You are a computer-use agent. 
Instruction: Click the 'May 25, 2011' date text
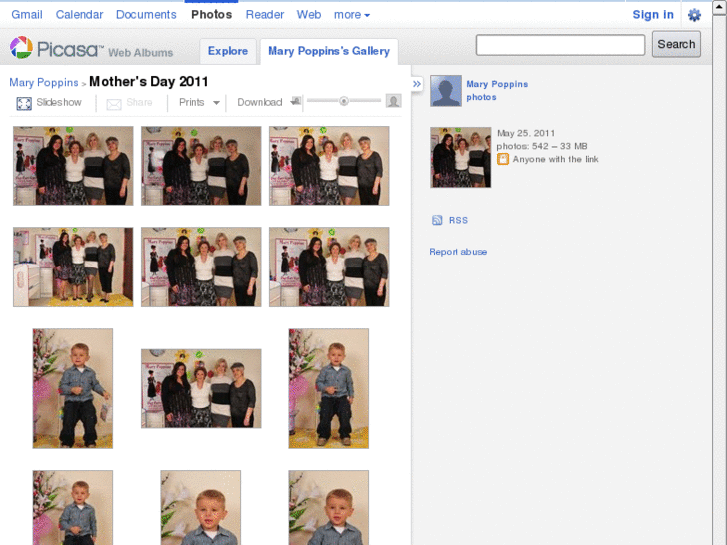[526, 134]
